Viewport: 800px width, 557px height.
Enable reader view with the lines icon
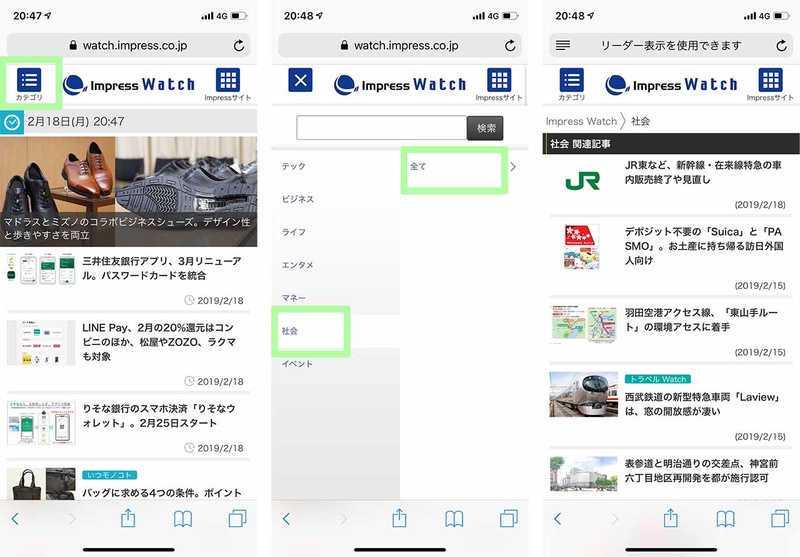[x=563, y=45]
